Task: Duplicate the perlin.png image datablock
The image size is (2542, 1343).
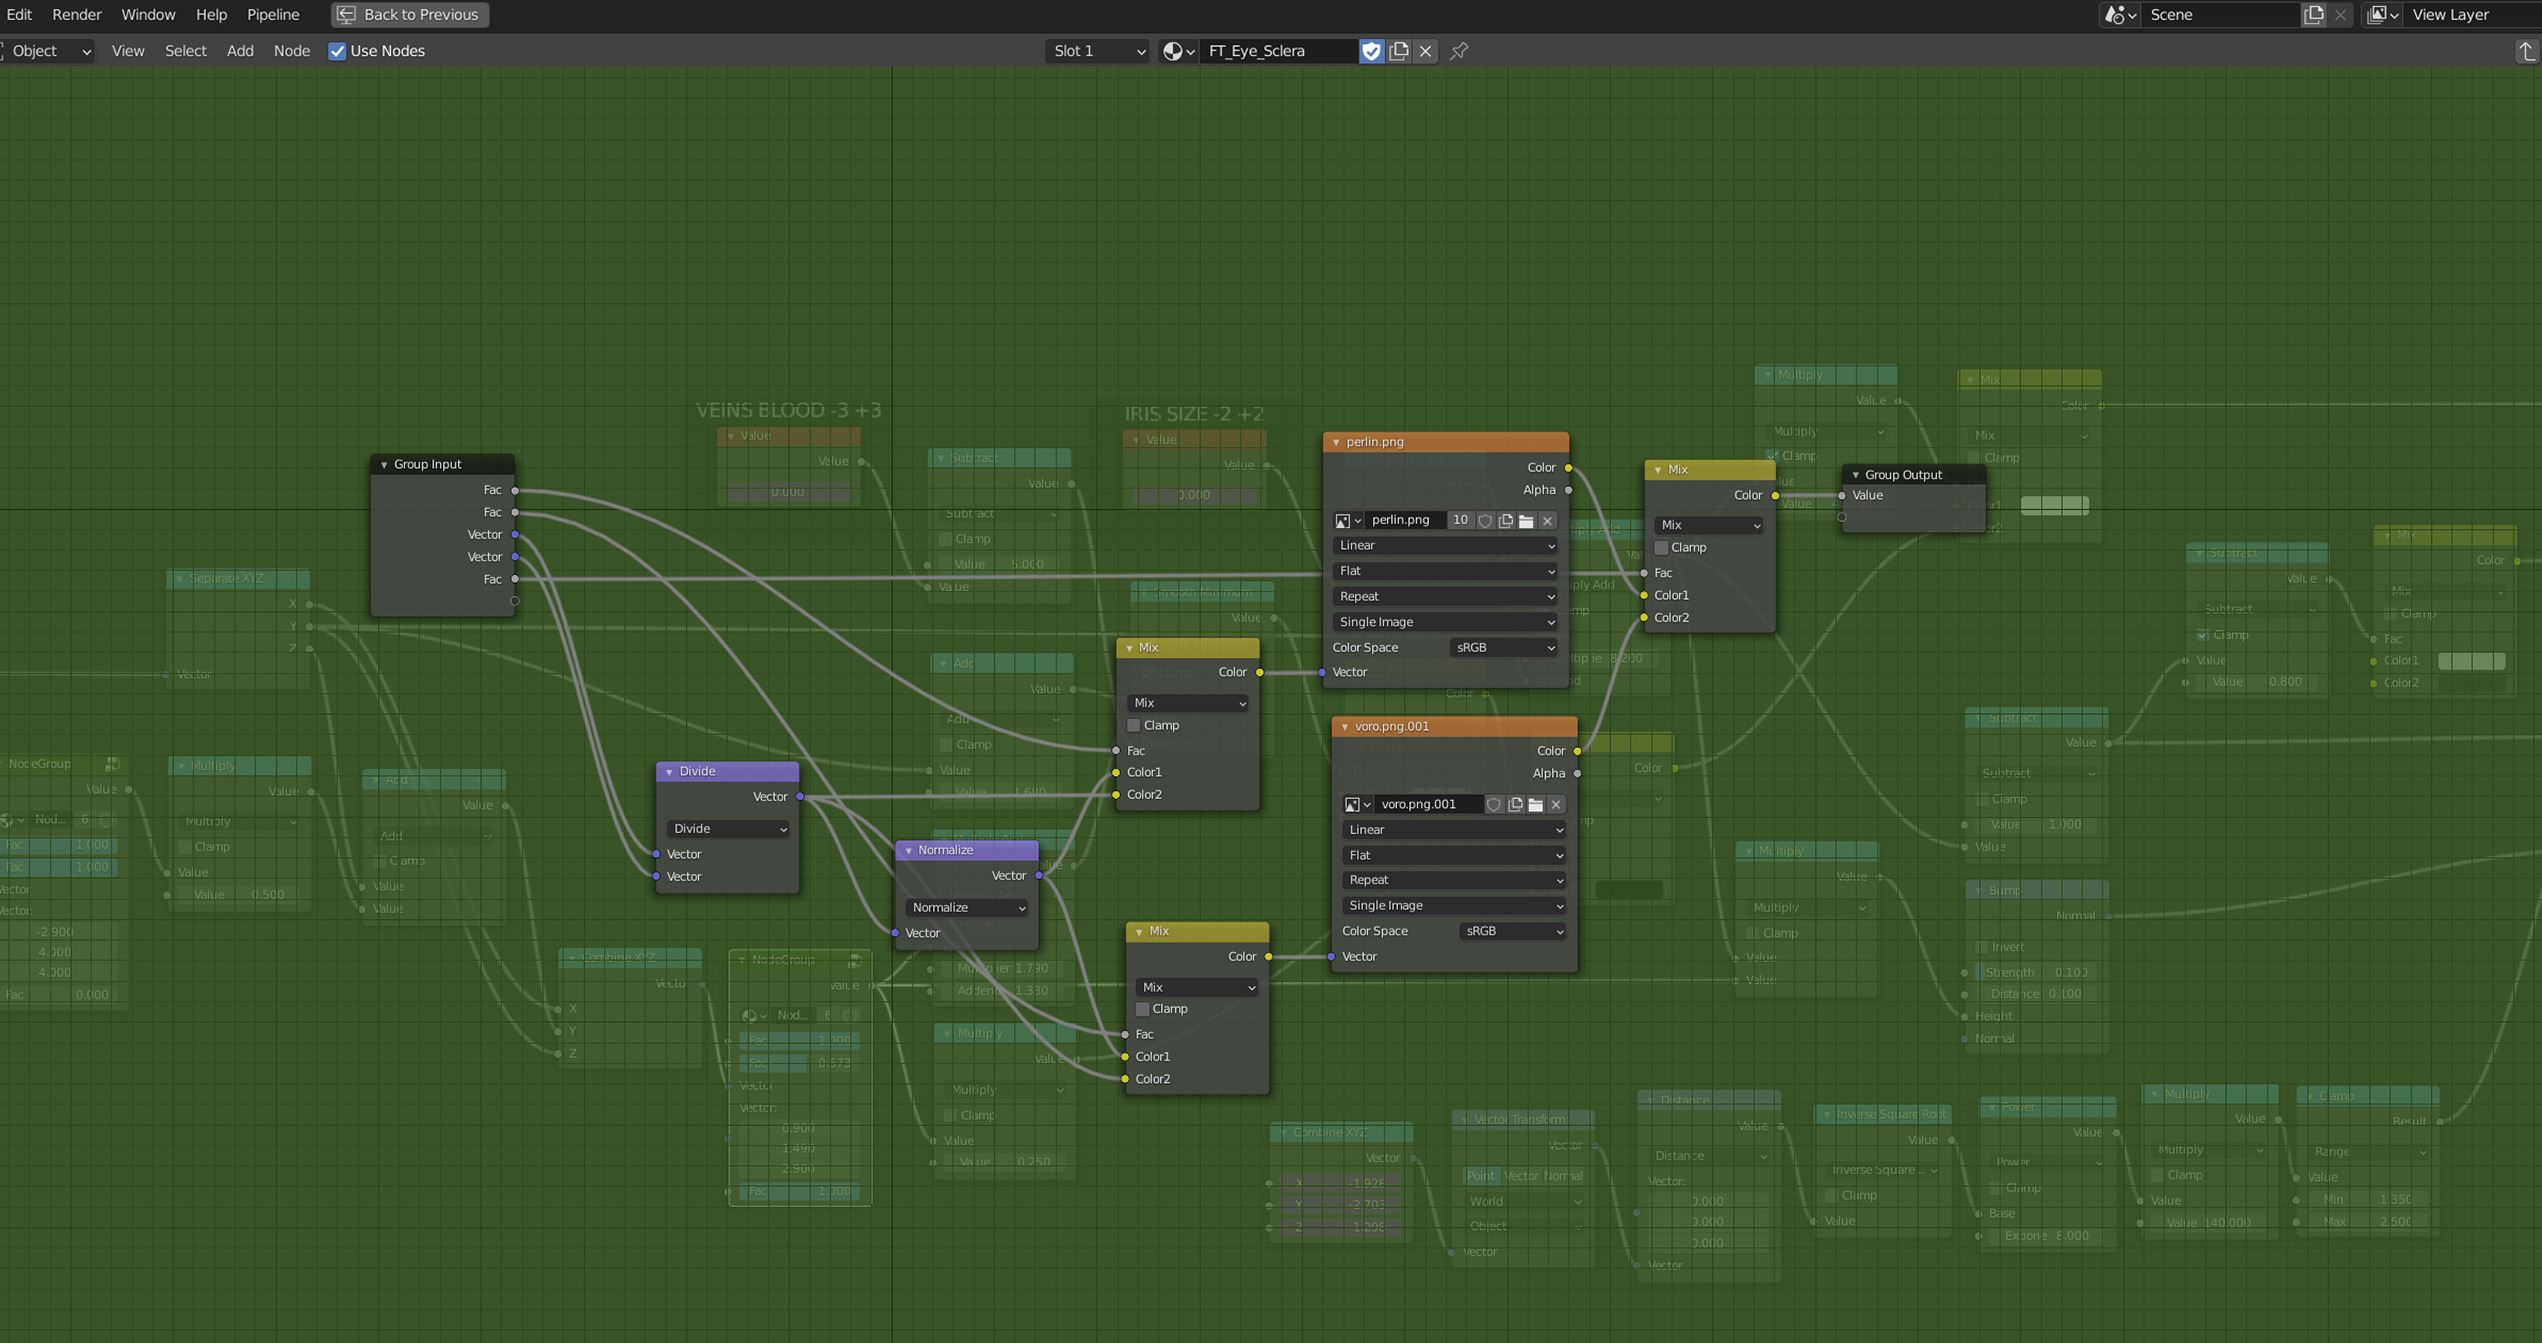Action: pyautogui.click(x=1505, y=520)
